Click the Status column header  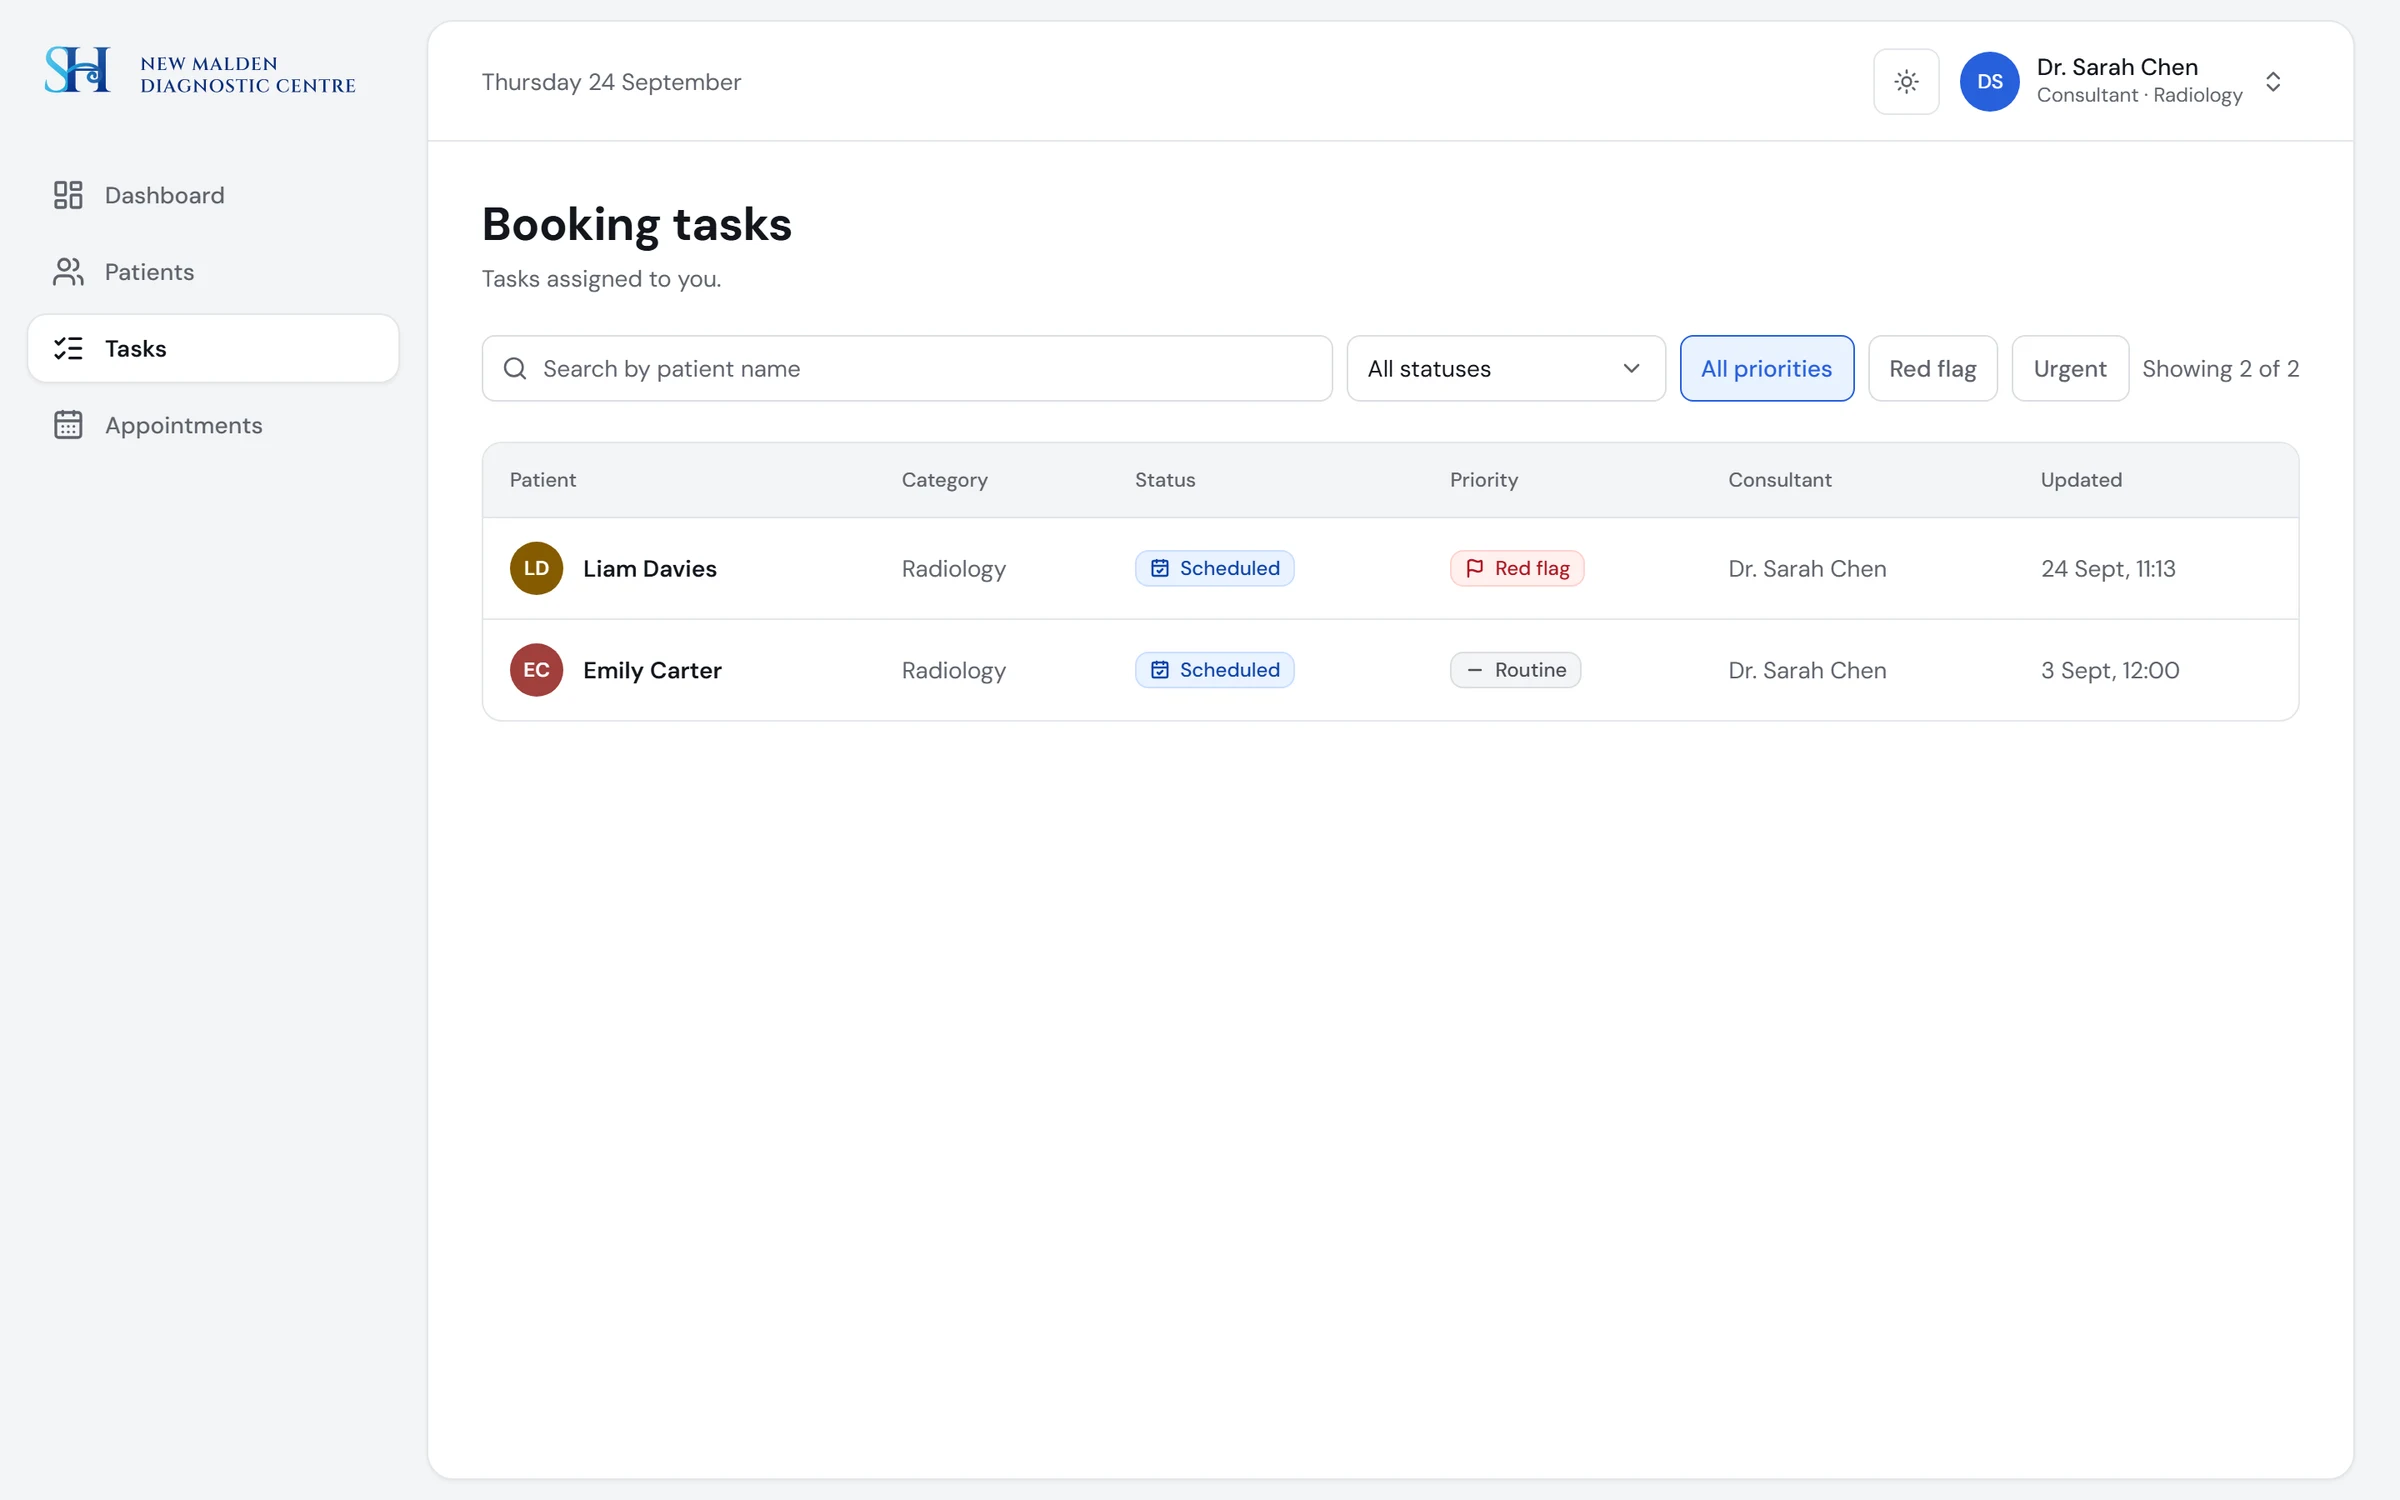[x=1165, y=480]
